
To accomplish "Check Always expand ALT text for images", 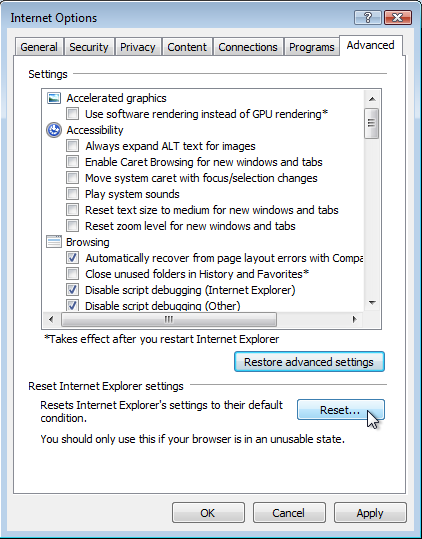I will click(73, 146).
